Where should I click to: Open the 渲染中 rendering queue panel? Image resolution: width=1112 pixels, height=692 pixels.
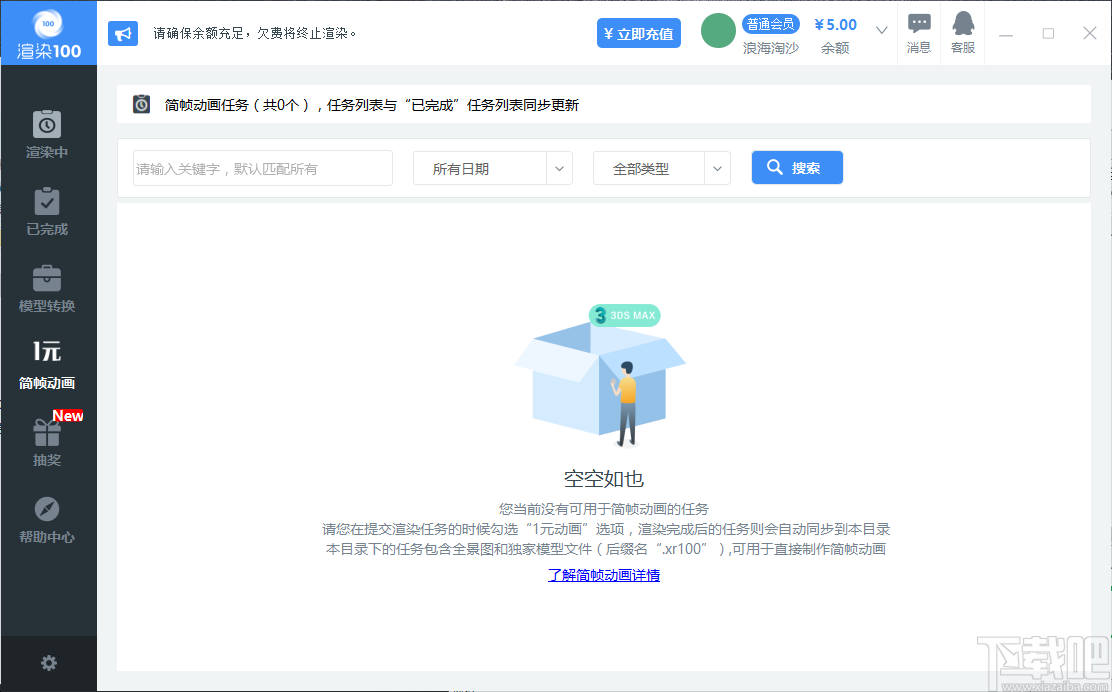pos(47,135)
